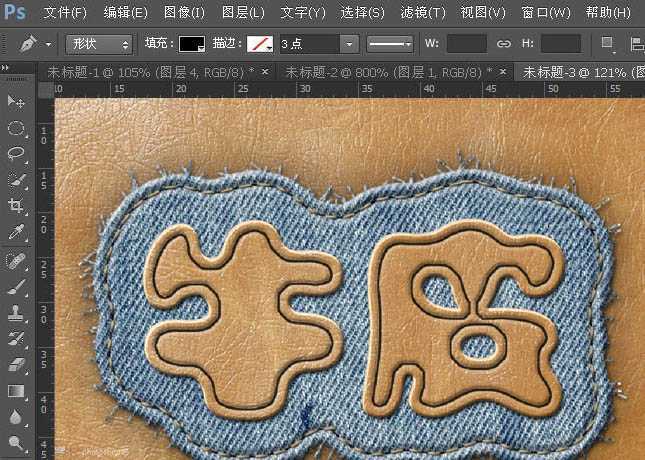Open the stroke width dropdown arrow
The width and height of the screenshot is (645, 460).
click(x=349, y=44)
